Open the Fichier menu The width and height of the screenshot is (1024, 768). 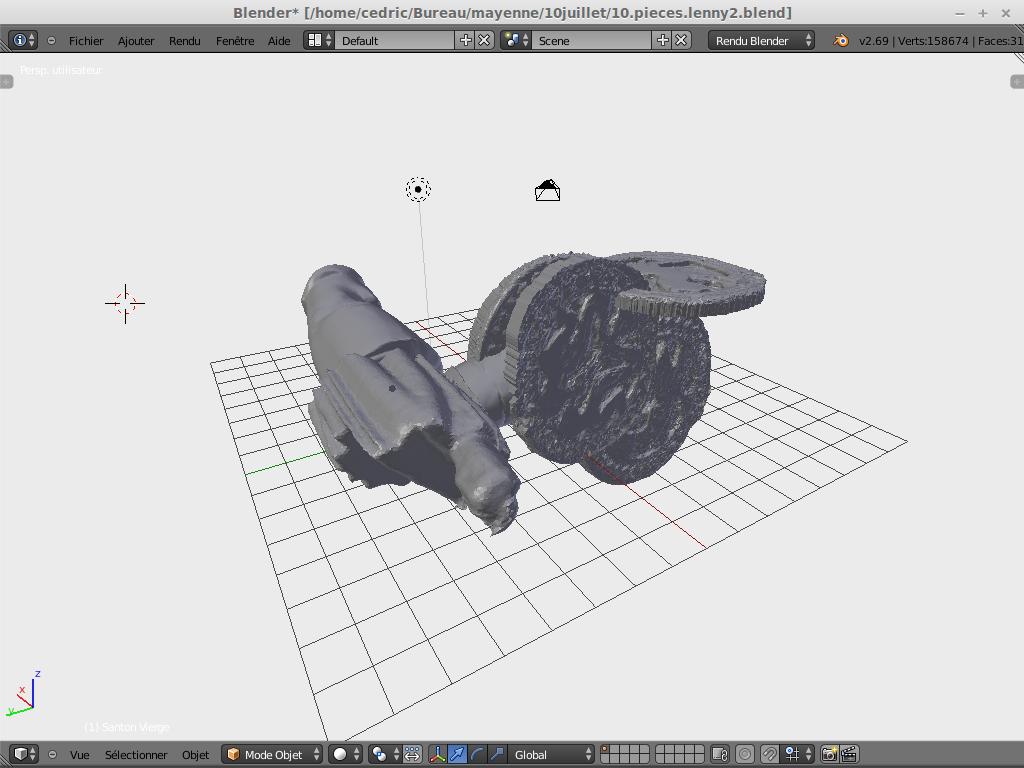point(86,40)
